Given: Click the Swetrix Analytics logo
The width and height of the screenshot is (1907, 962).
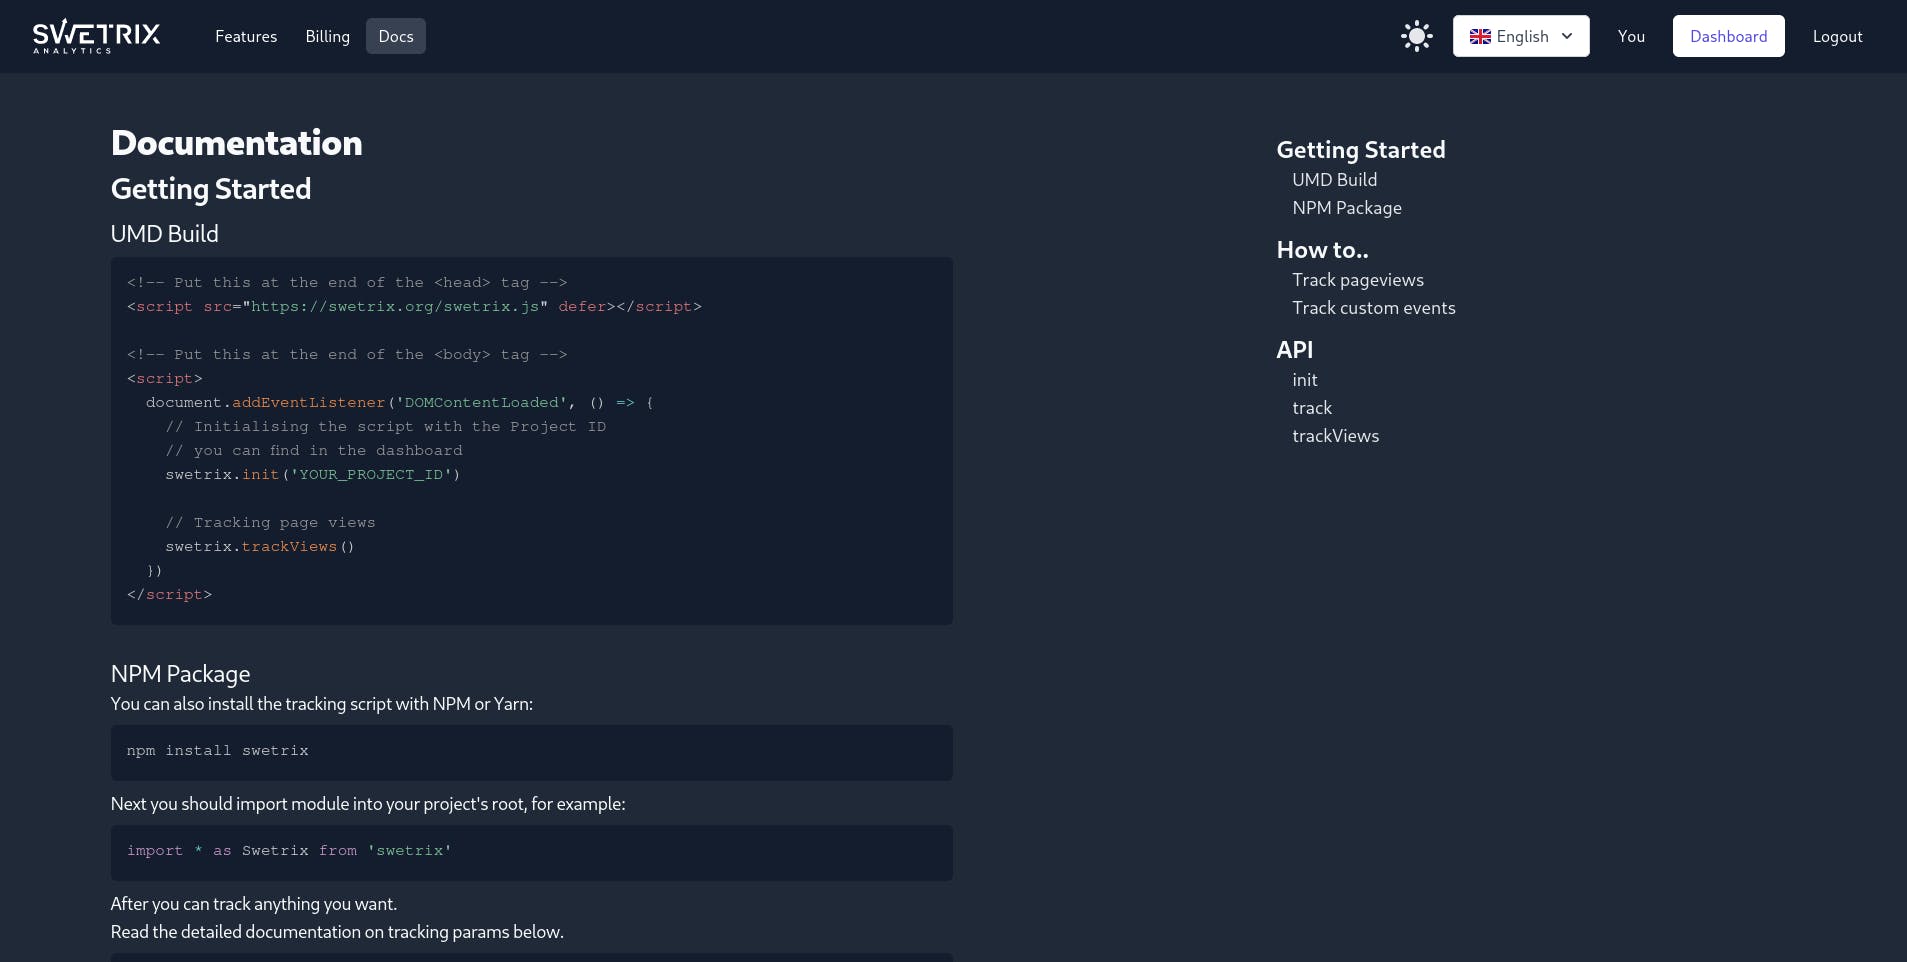Looking at the screenshot, I should pos(96,36).
